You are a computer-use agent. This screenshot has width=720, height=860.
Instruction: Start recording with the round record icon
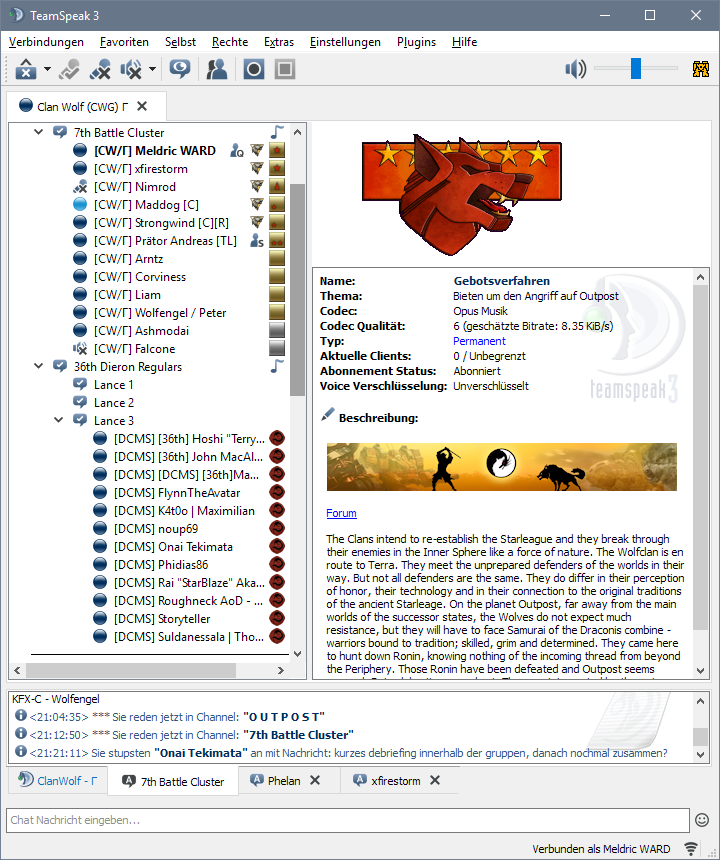[x=254, y=69]
